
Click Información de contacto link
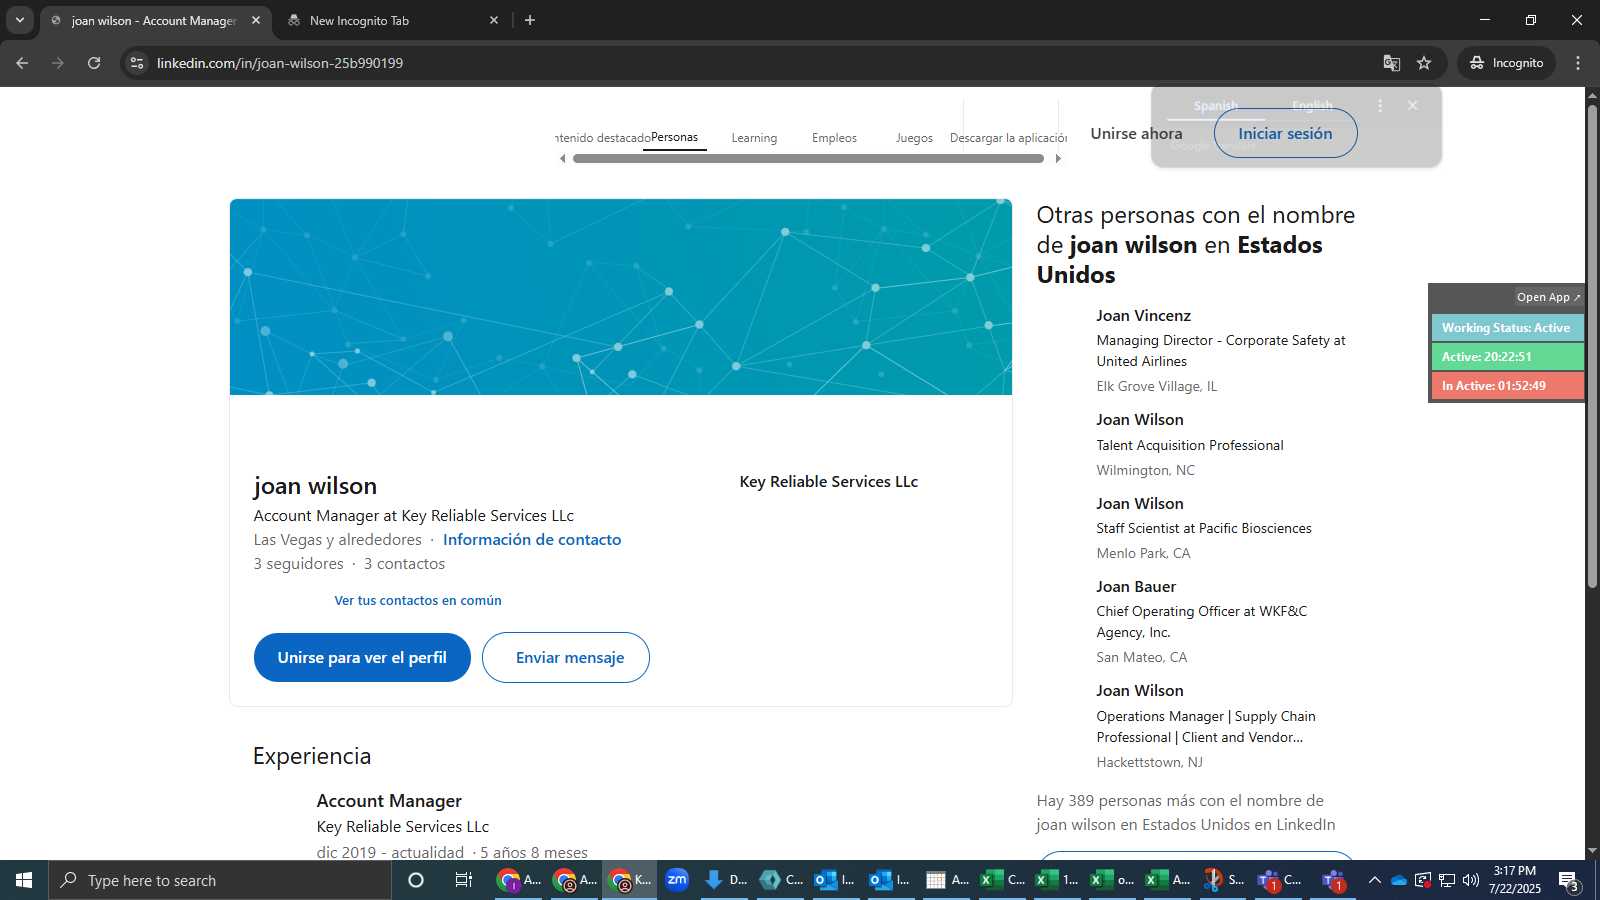point(532,539)
